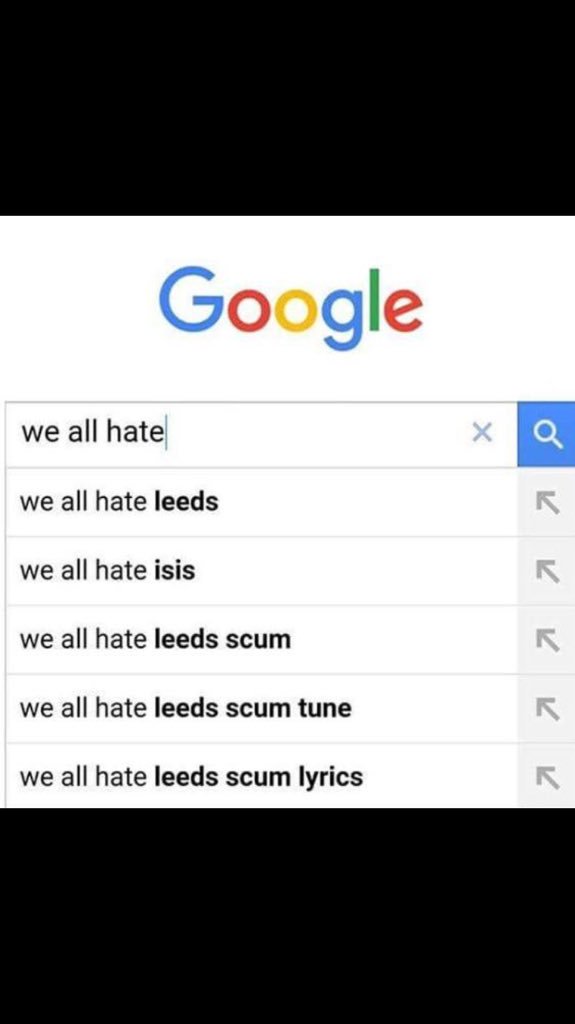Clear the search text with the X icon
575x1024 pixels.
(482, 432)
